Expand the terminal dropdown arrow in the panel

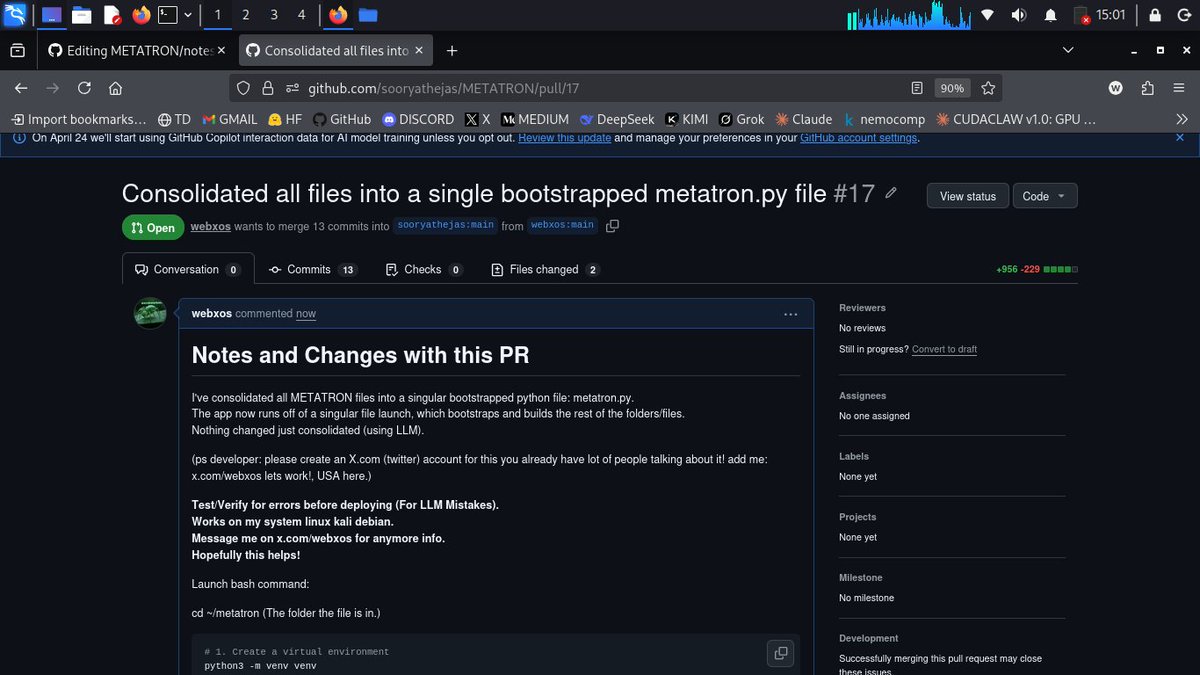(x=188, y=15)
